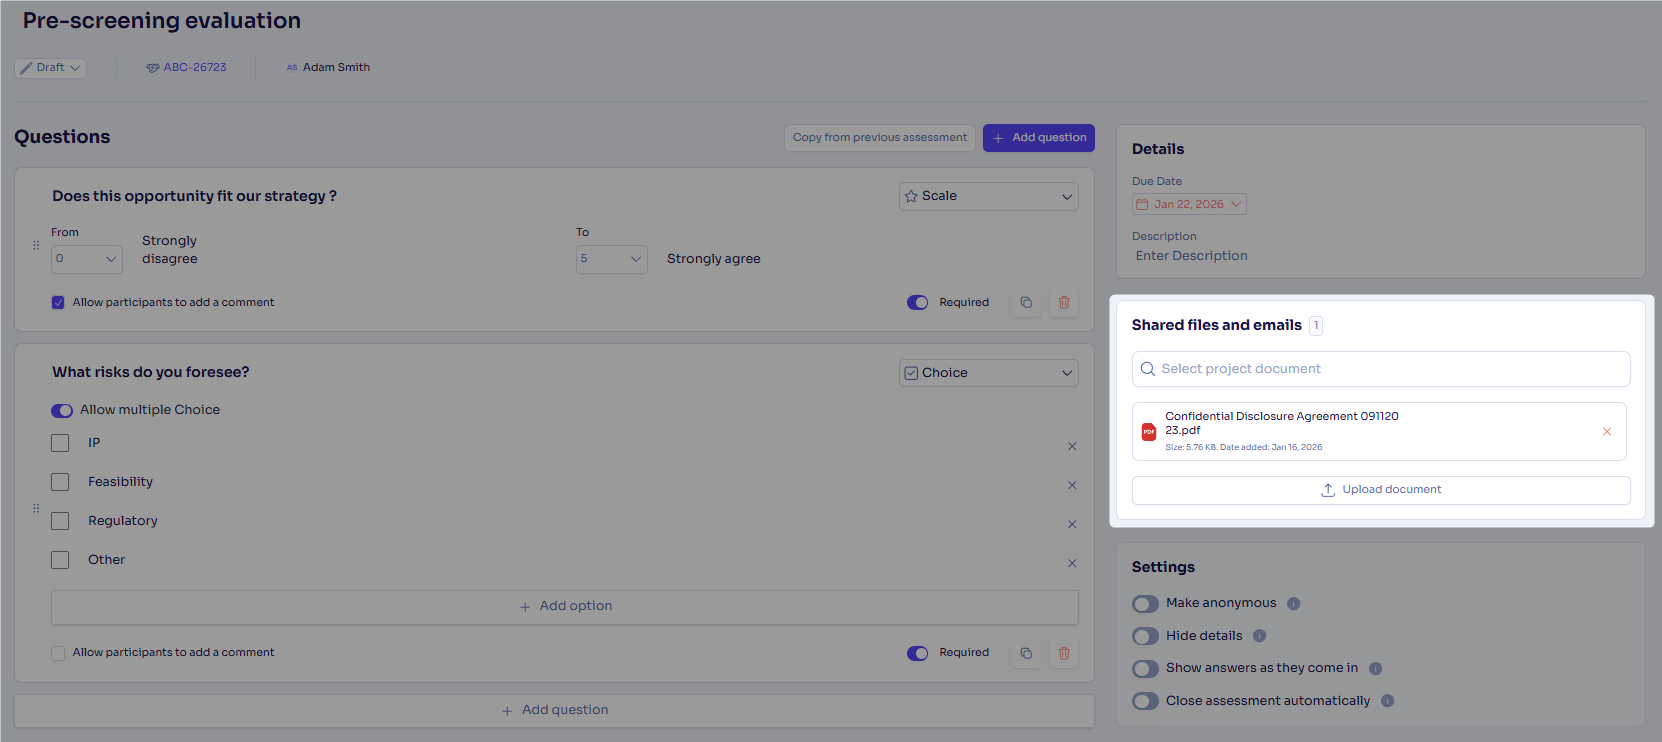Screen dimensions: 1662x742
Task: Enable Show answers as they come in
Action: tap(1145, 669)
